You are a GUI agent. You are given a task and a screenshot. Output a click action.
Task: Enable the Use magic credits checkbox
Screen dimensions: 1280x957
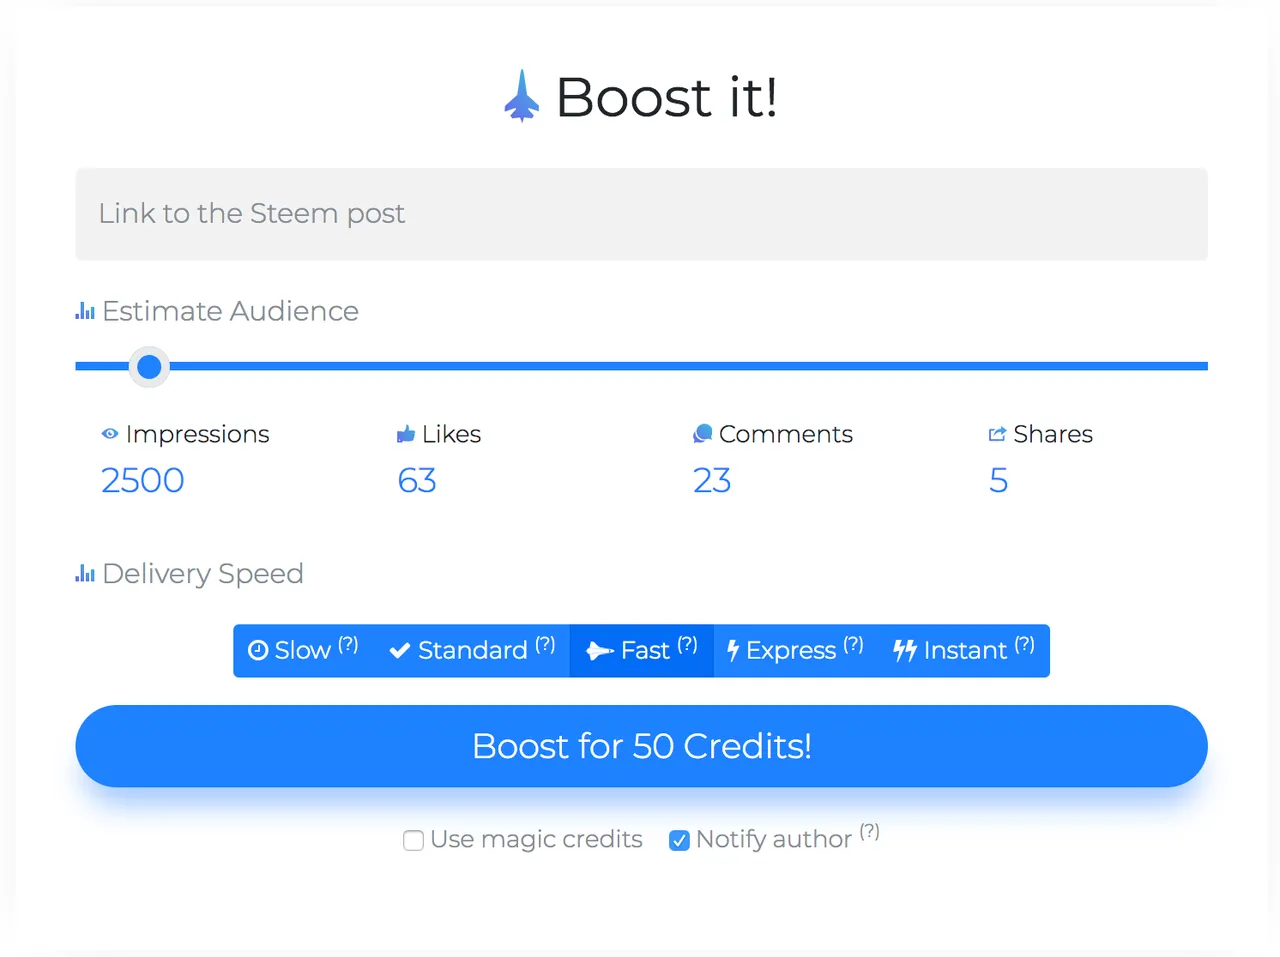point(413,840)
